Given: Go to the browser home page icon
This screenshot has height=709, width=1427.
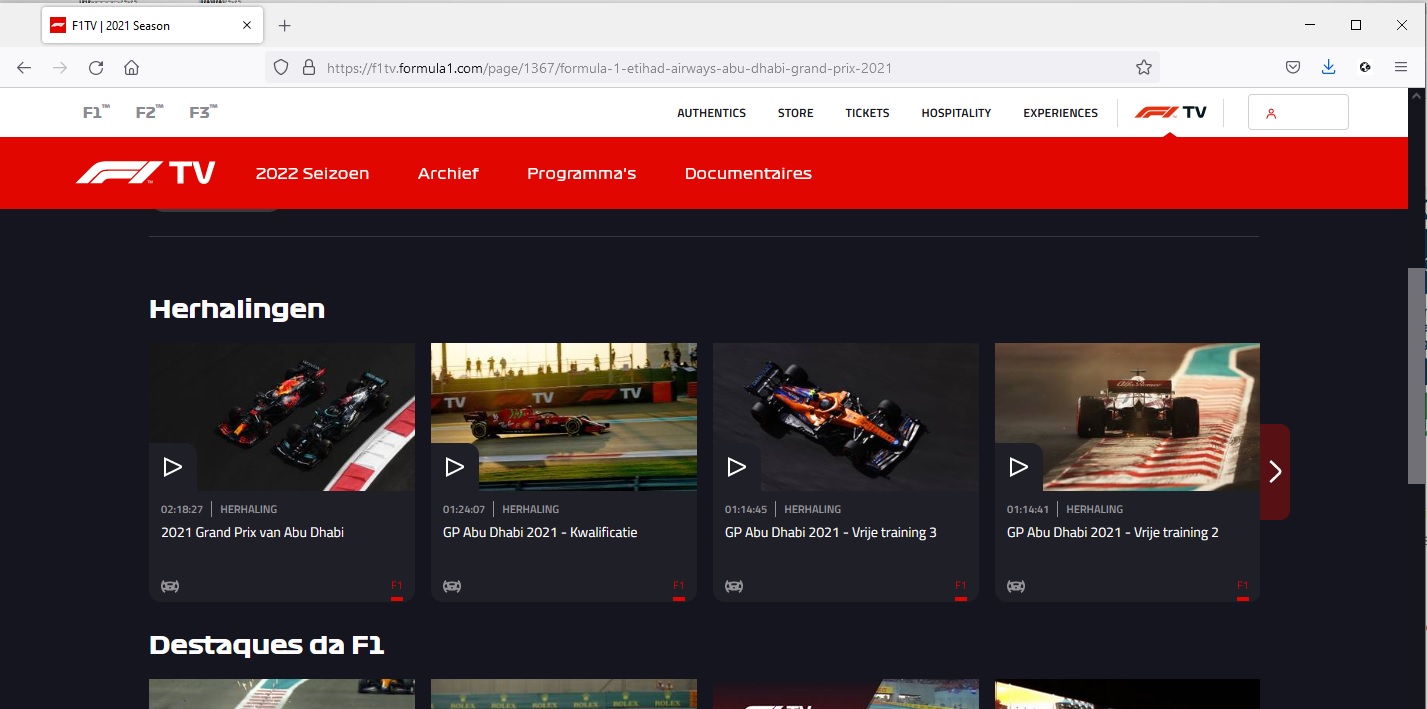Looking at the screenshot, I should (x=131, y=68).
